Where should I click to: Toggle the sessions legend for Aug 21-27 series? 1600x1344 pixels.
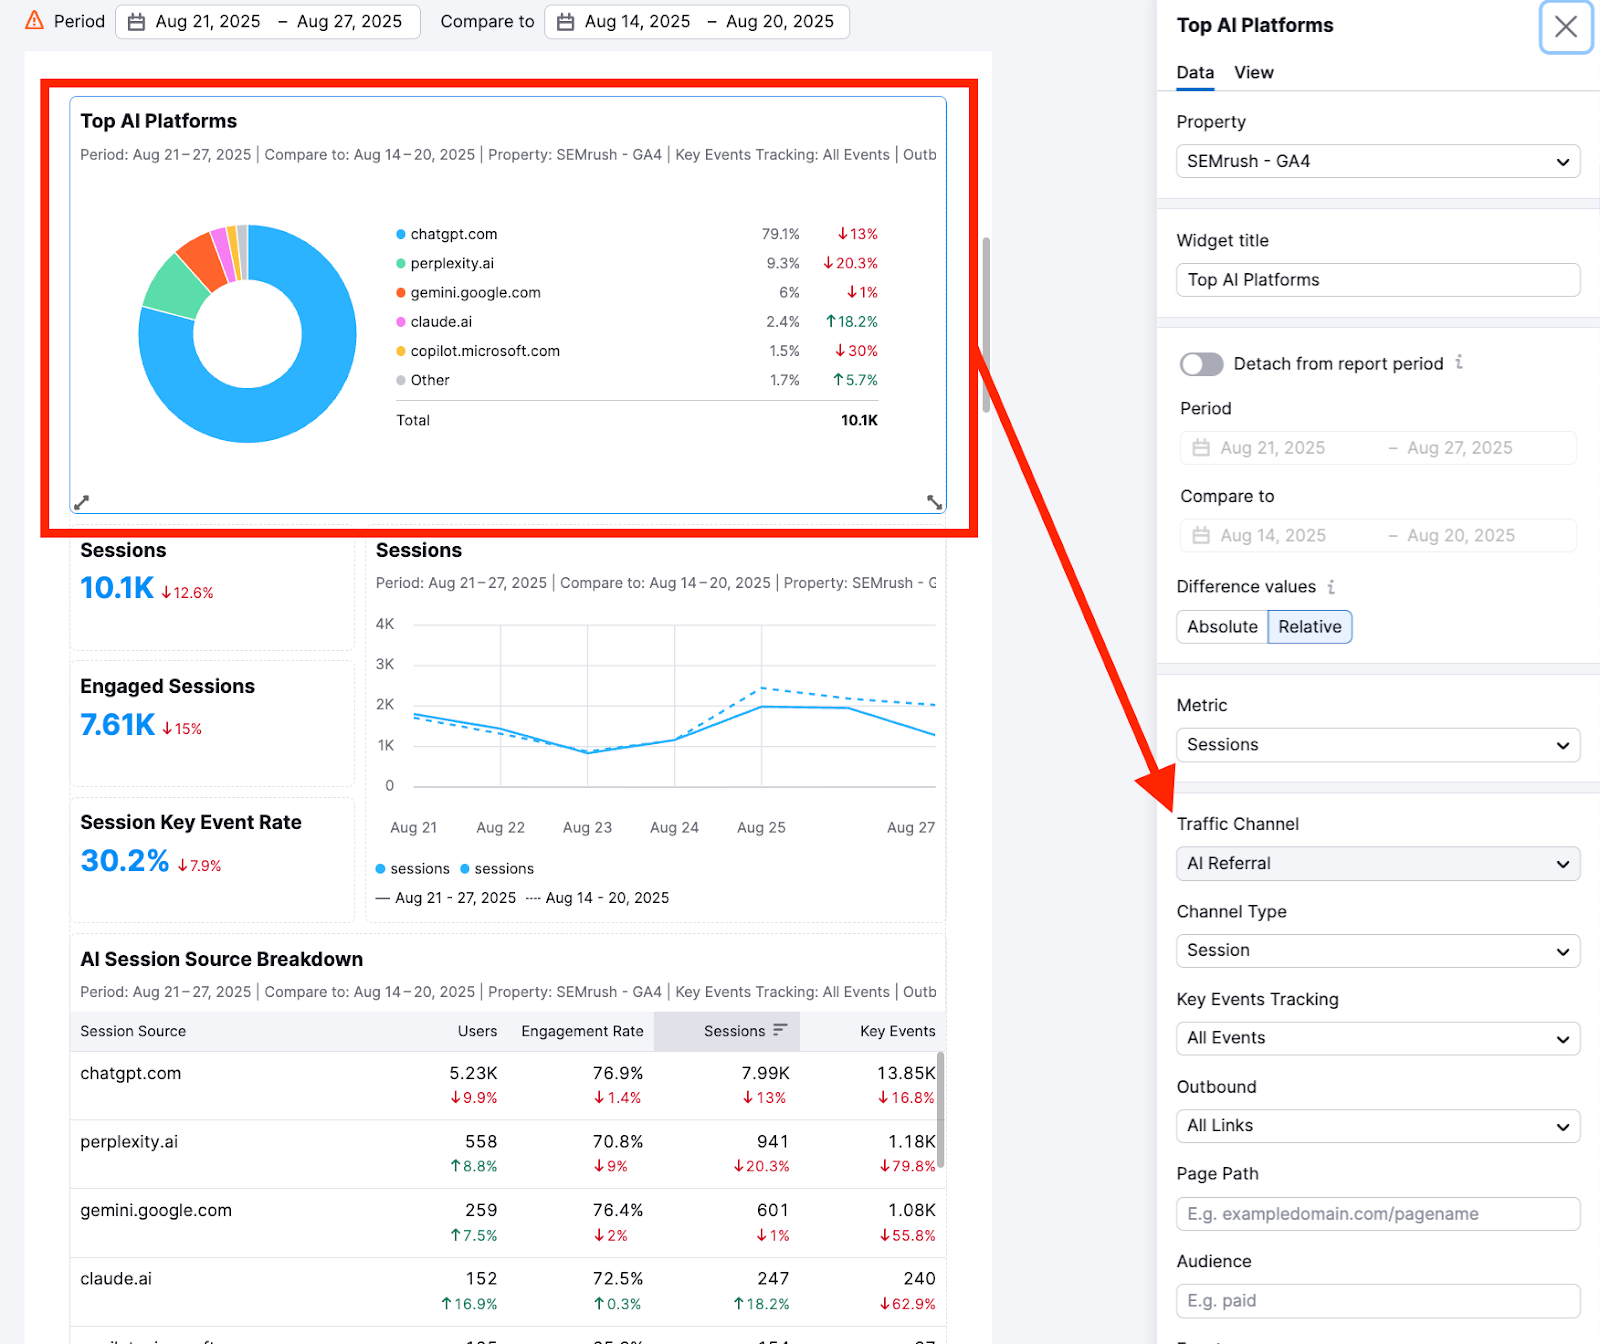pyautogui.click(x=412, y=868)
